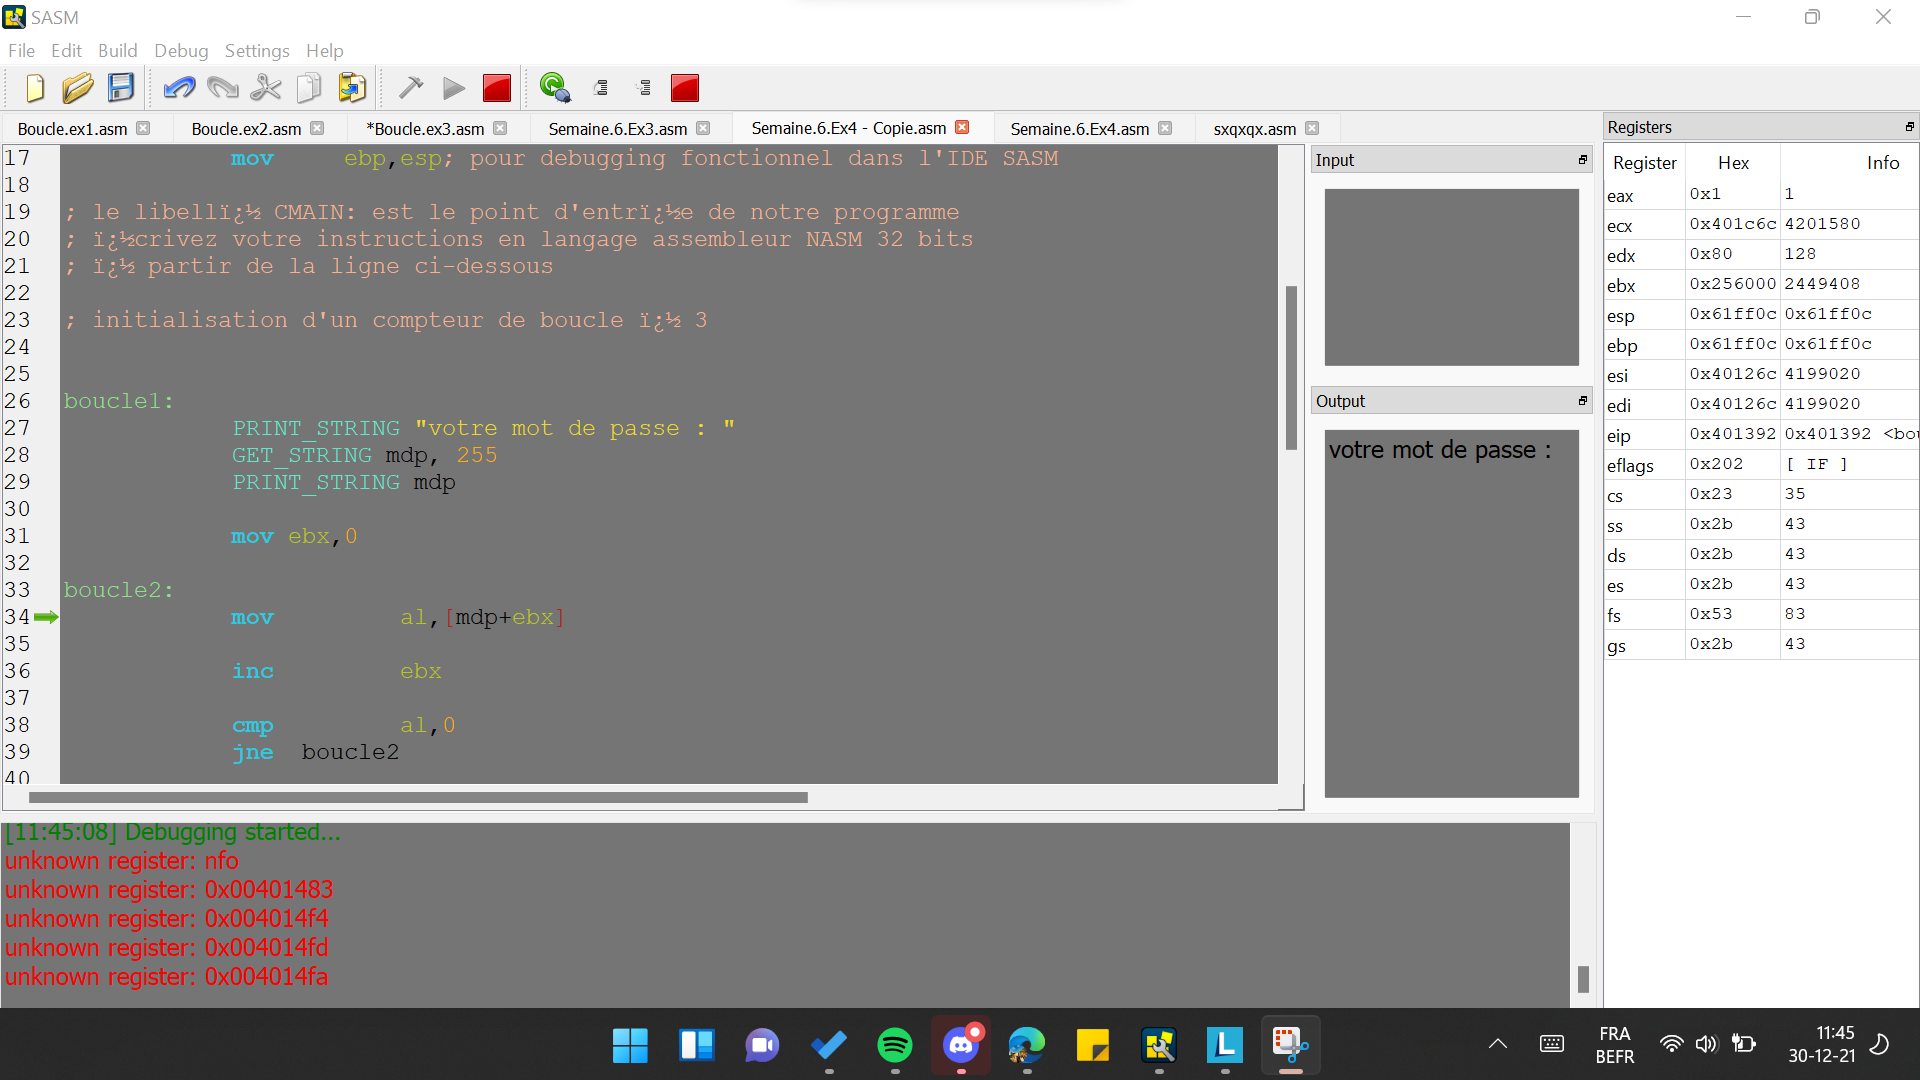Click inside the Input text box
This screenshot has width=1920, height=1080.
(x=1451, y=277)
